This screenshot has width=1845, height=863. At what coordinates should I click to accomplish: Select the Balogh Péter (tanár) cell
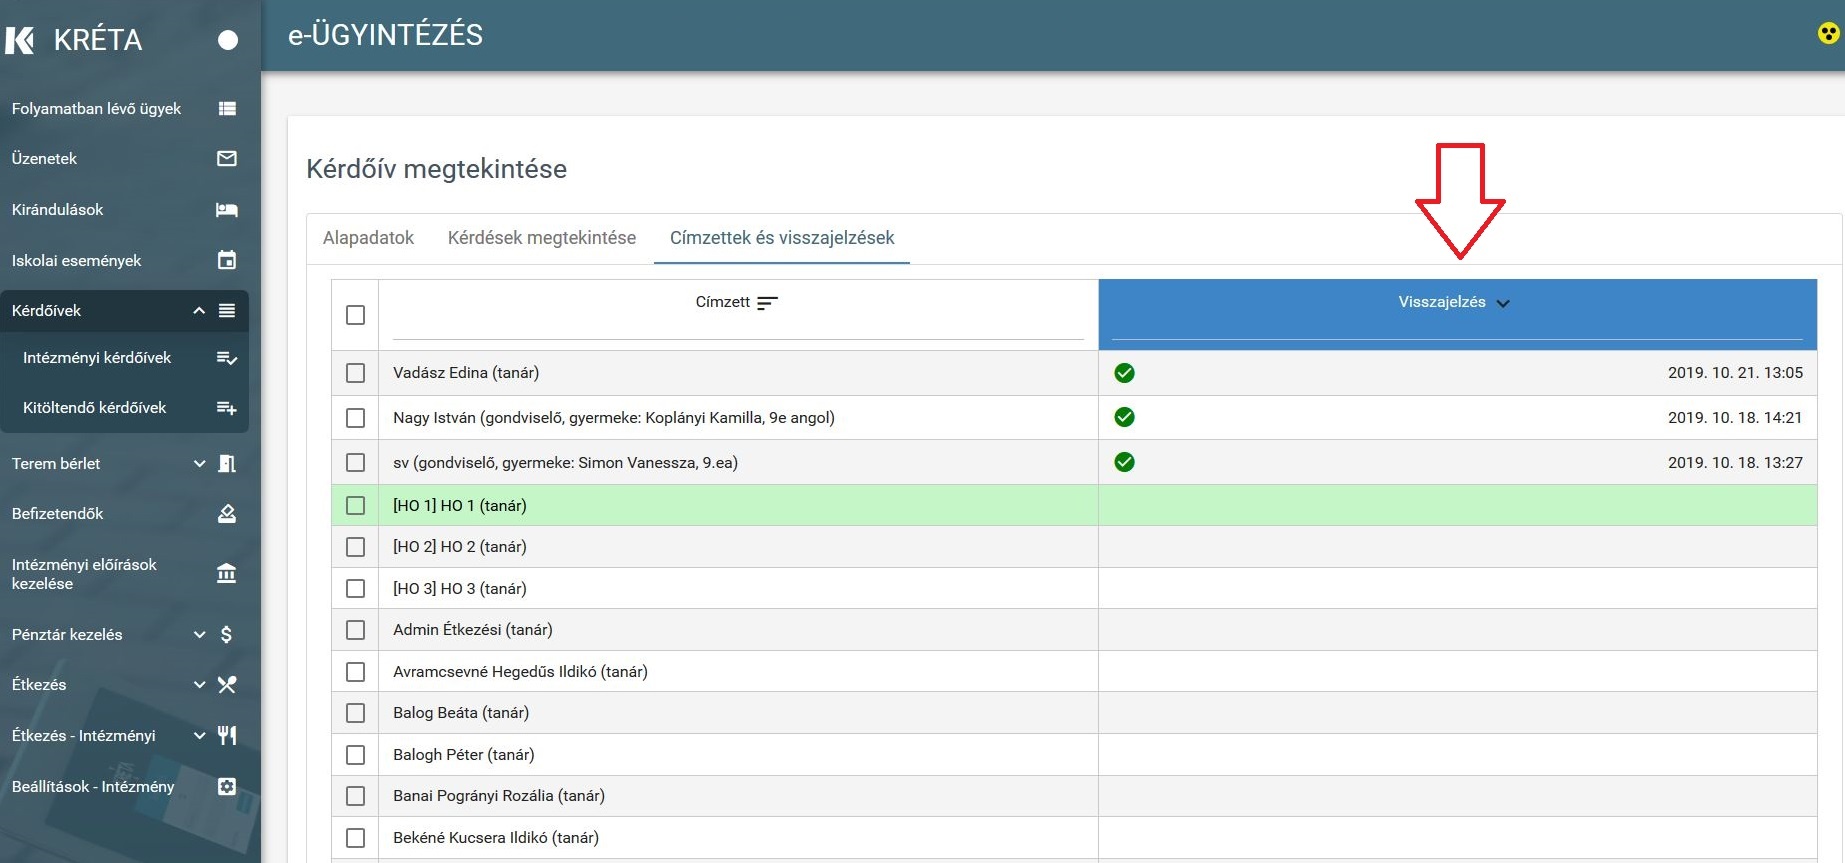point(738,755)
